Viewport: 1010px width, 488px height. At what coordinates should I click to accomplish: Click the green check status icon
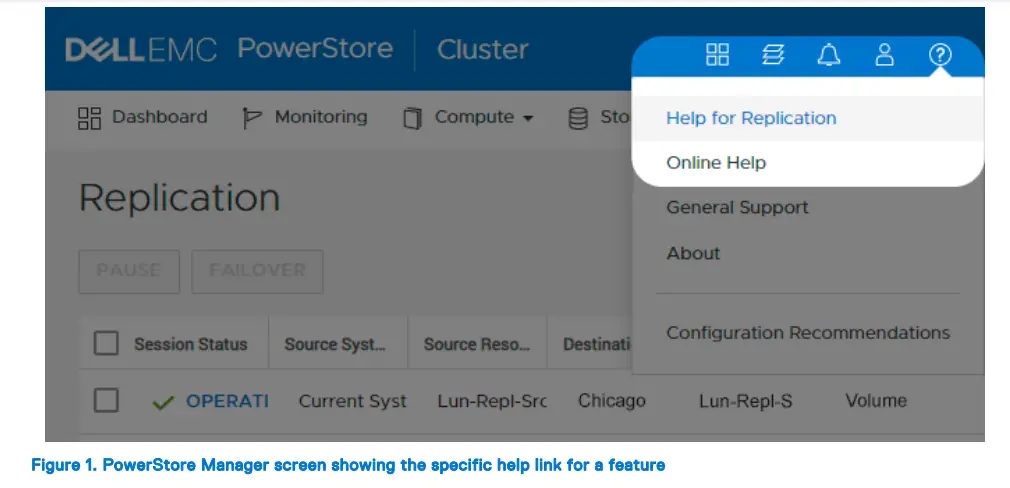click(x=164, y=403)
